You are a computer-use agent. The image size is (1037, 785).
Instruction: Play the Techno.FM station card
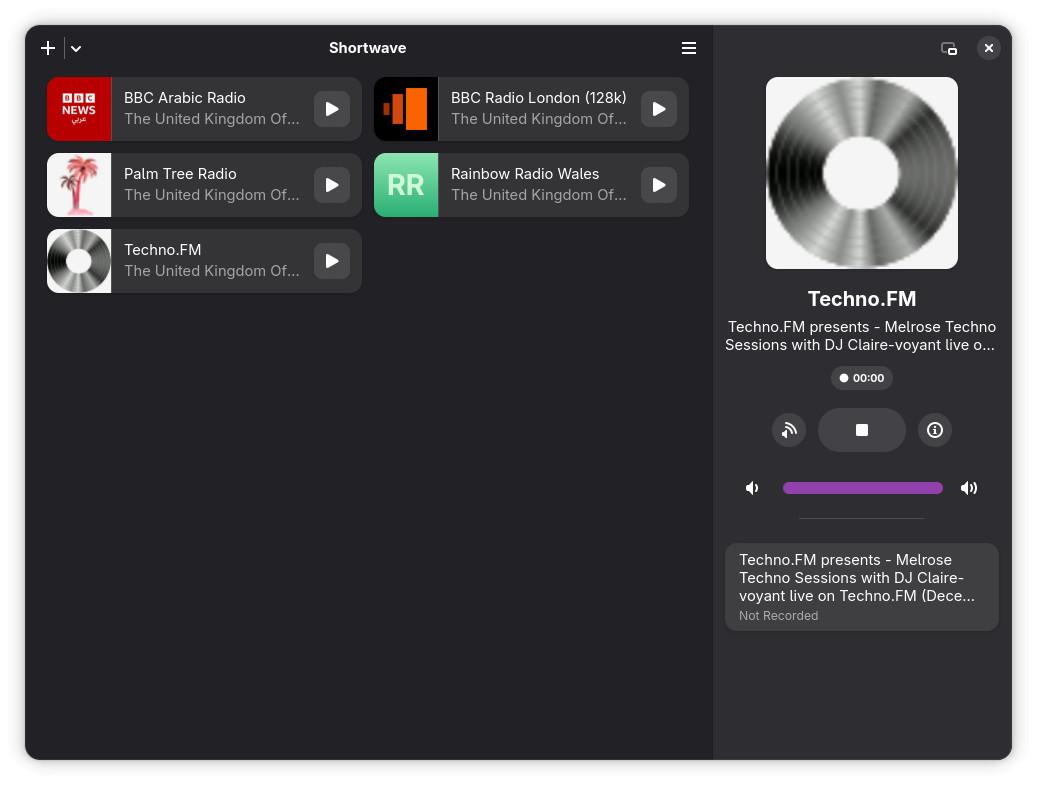pyautogui.click(x=332, y=261)
